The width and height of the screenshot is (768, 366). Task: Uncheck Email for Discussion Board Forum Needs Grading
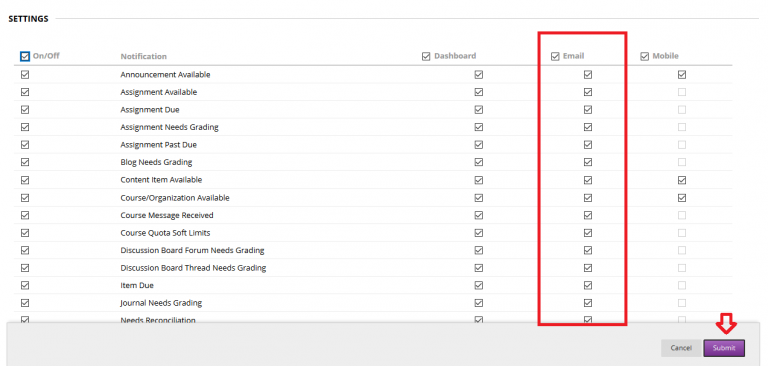click(x=588, y=250)
